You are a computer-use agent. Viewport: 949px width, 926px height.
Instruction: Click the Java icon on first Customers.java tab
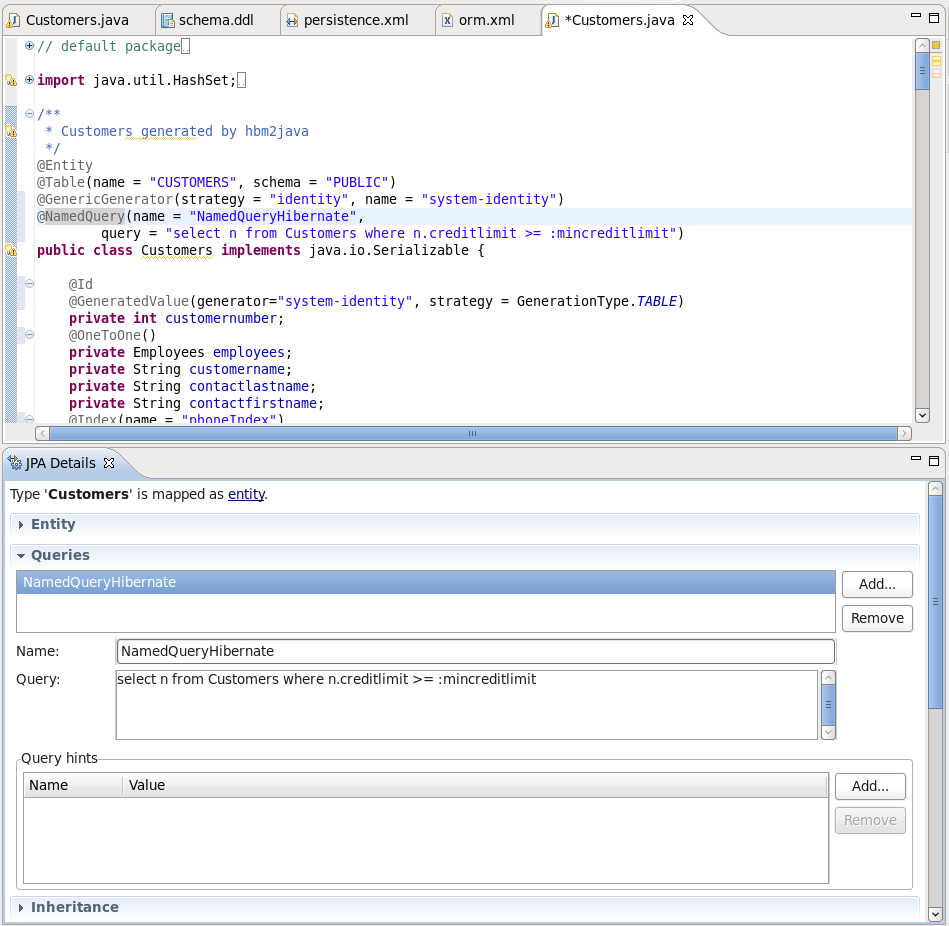pos(13,19)
